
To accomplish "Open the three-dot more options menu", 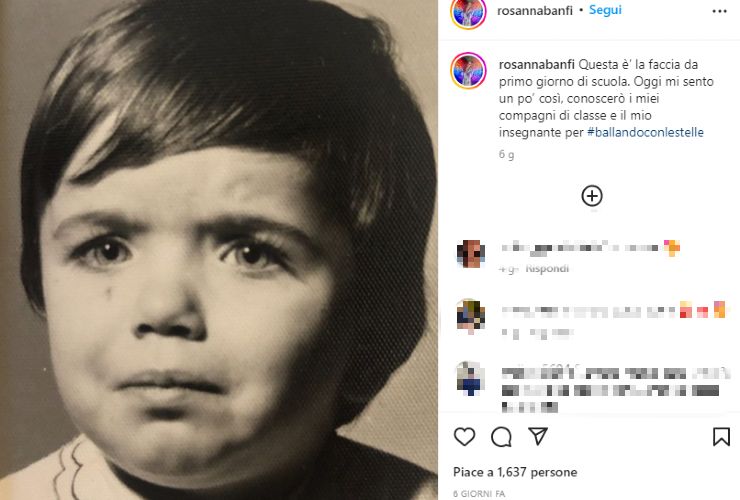I will pyautogui.click(x=719, y=11).
